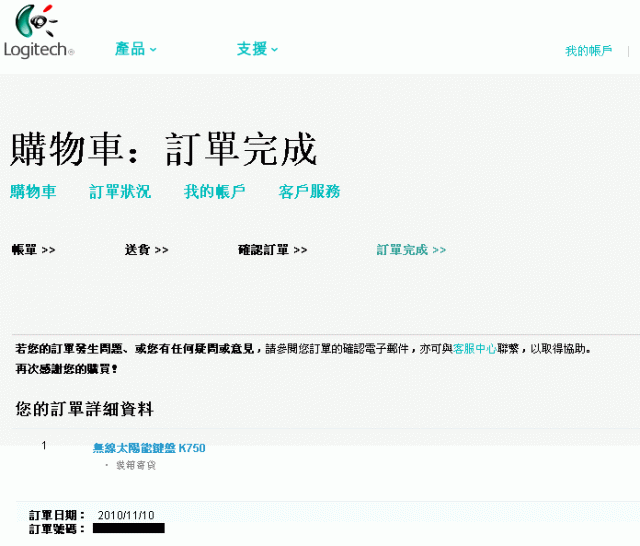Open the 客服中心 support center link

474,348
